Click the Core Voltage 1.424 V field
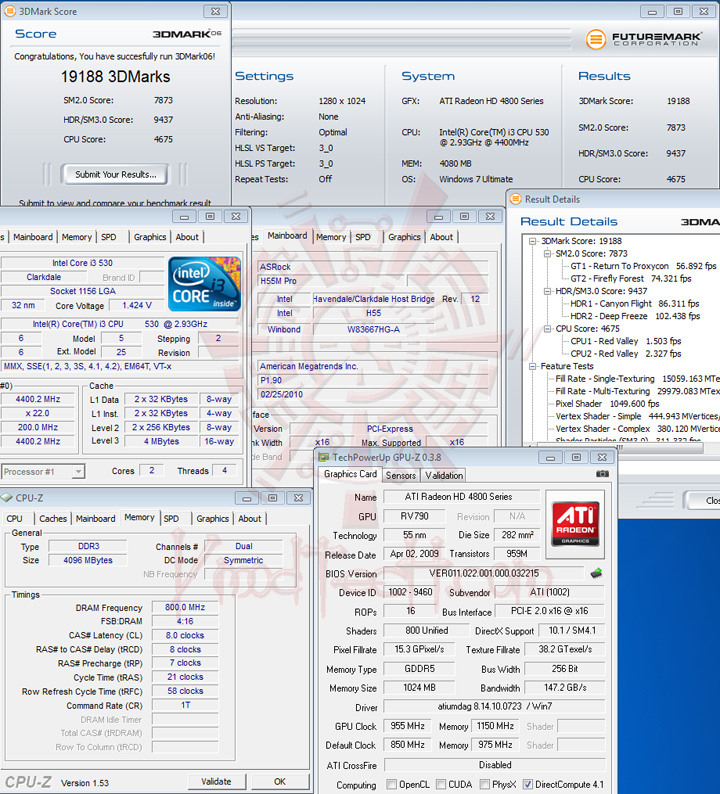Viewport: 720px width, 794px height. tap(137, 305)
